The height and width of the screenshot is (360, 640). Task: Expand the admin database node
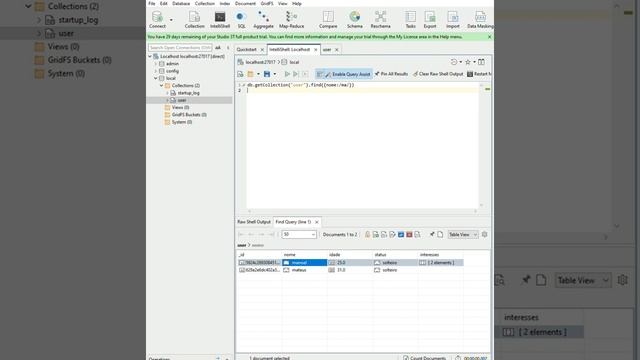[x=156, y=64]
